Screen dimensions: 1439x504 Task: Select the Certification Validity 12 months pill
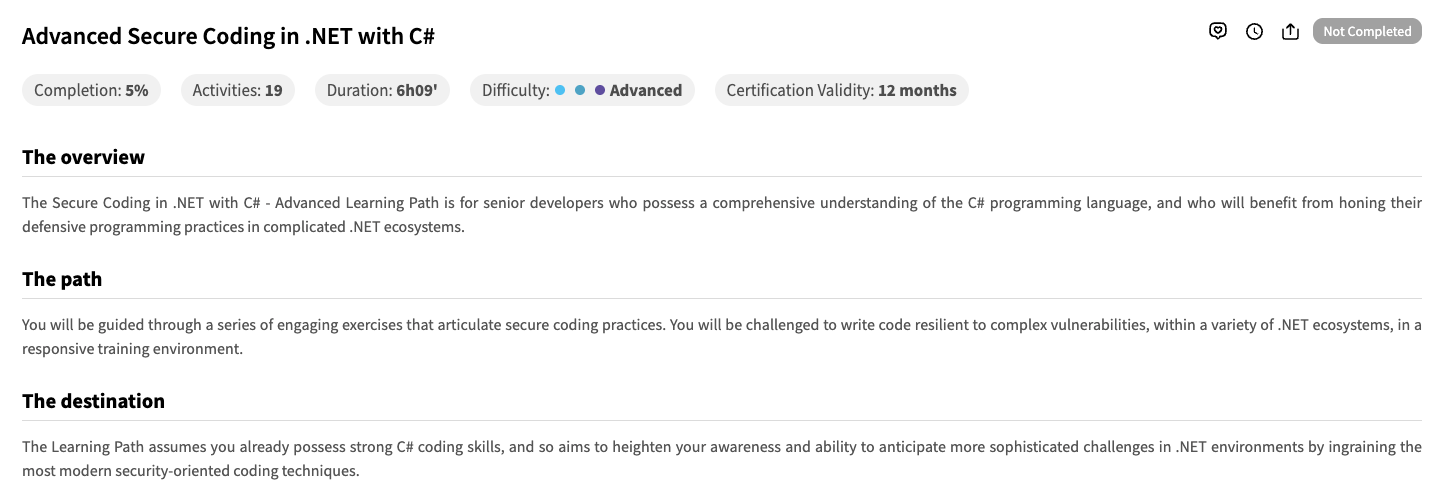click(x=841, y=90)
